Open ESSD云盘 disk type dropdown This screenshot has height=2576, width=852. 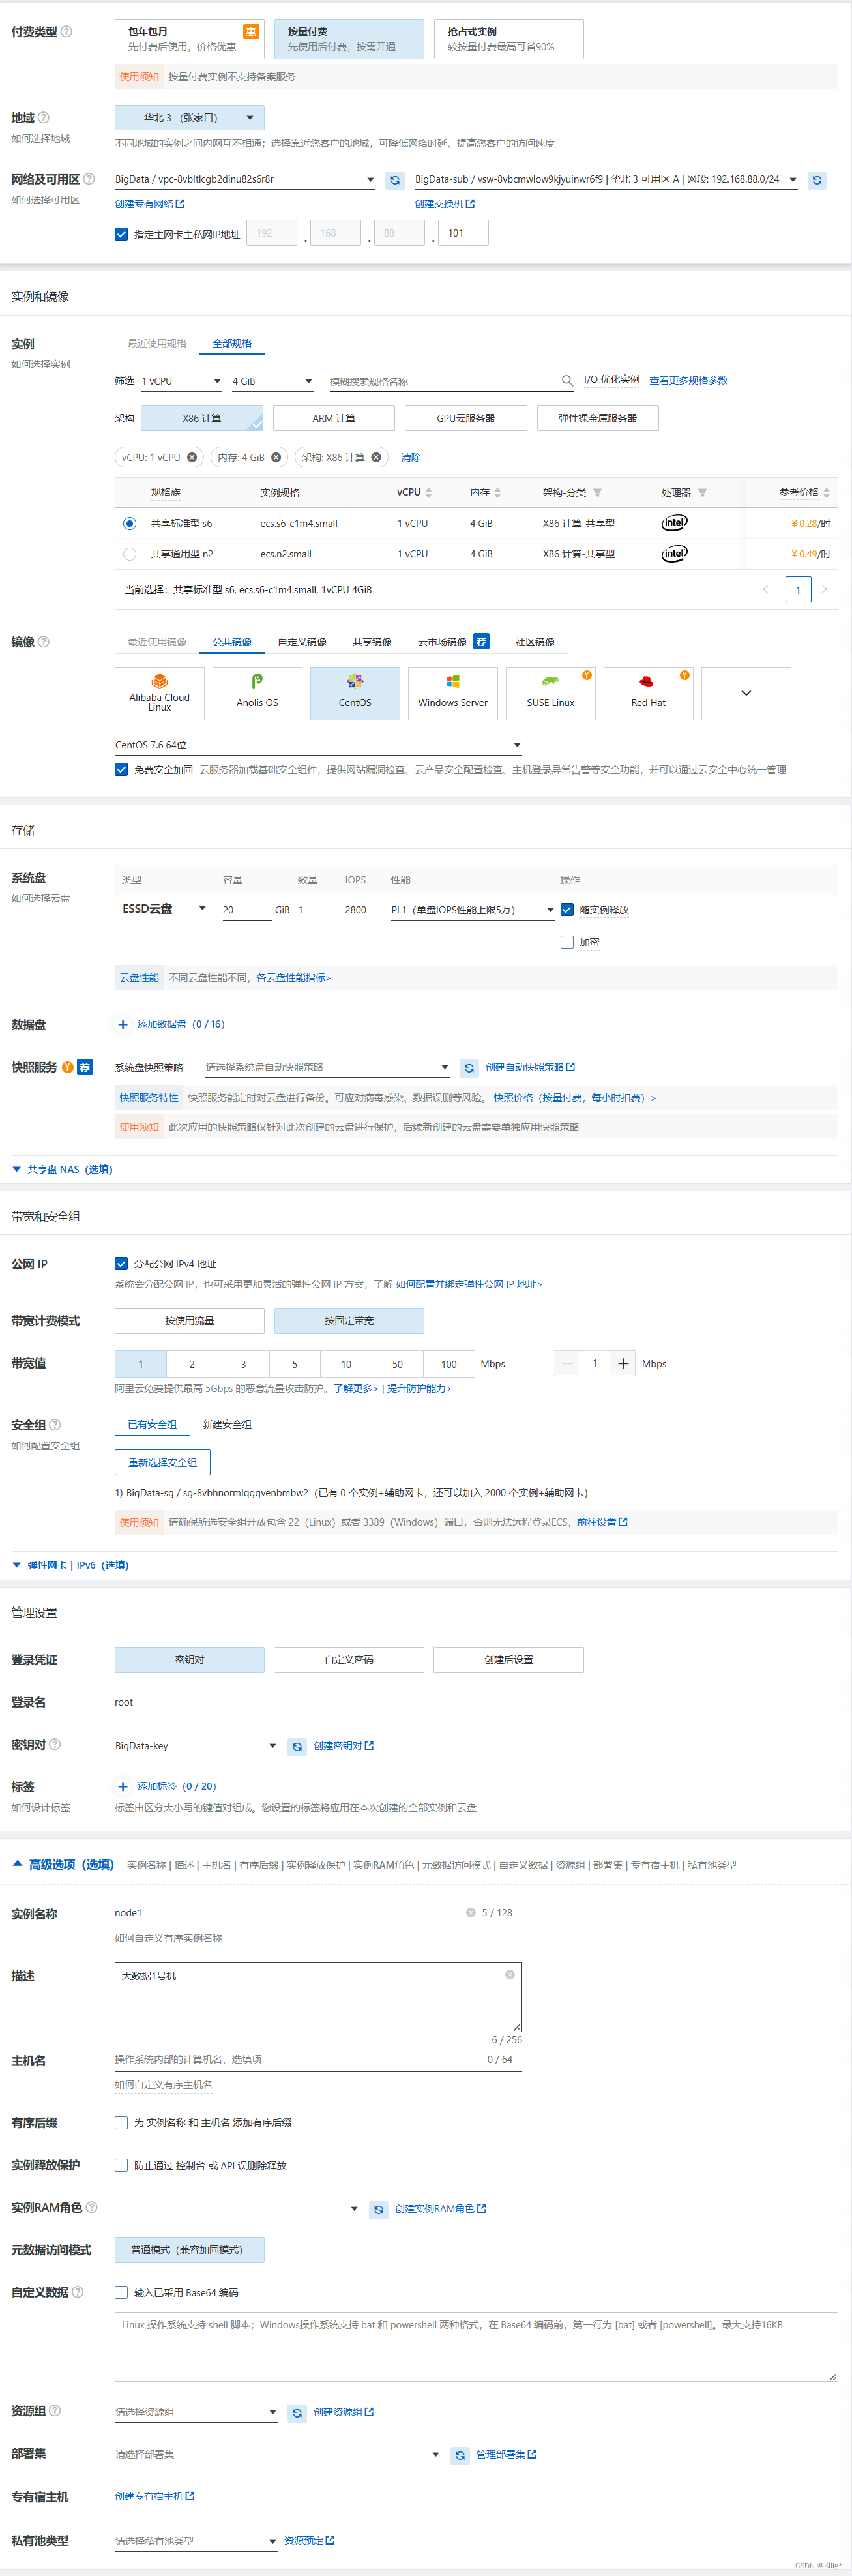click(164, 908)
